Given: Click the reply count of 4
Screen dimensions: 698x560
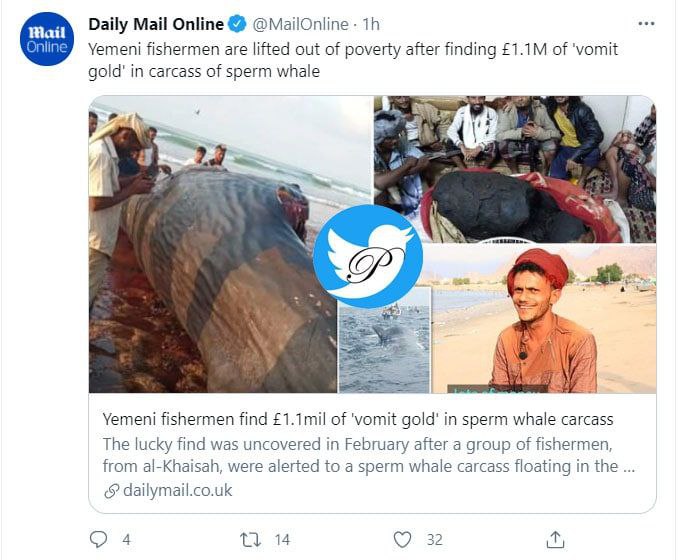Looking at the screenshot, I should 126,539.
